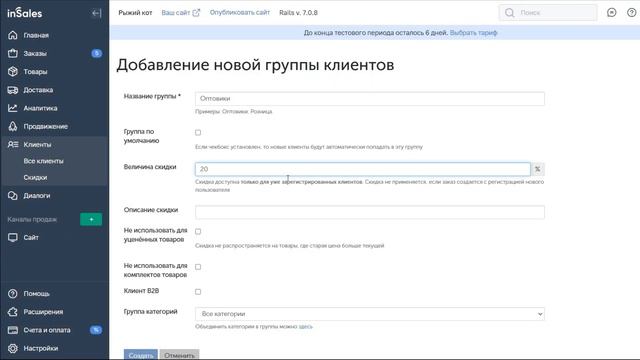Screen dimensions: 640x360
Task: Click the Выбрать тариф link
Action: pos(473,33)
